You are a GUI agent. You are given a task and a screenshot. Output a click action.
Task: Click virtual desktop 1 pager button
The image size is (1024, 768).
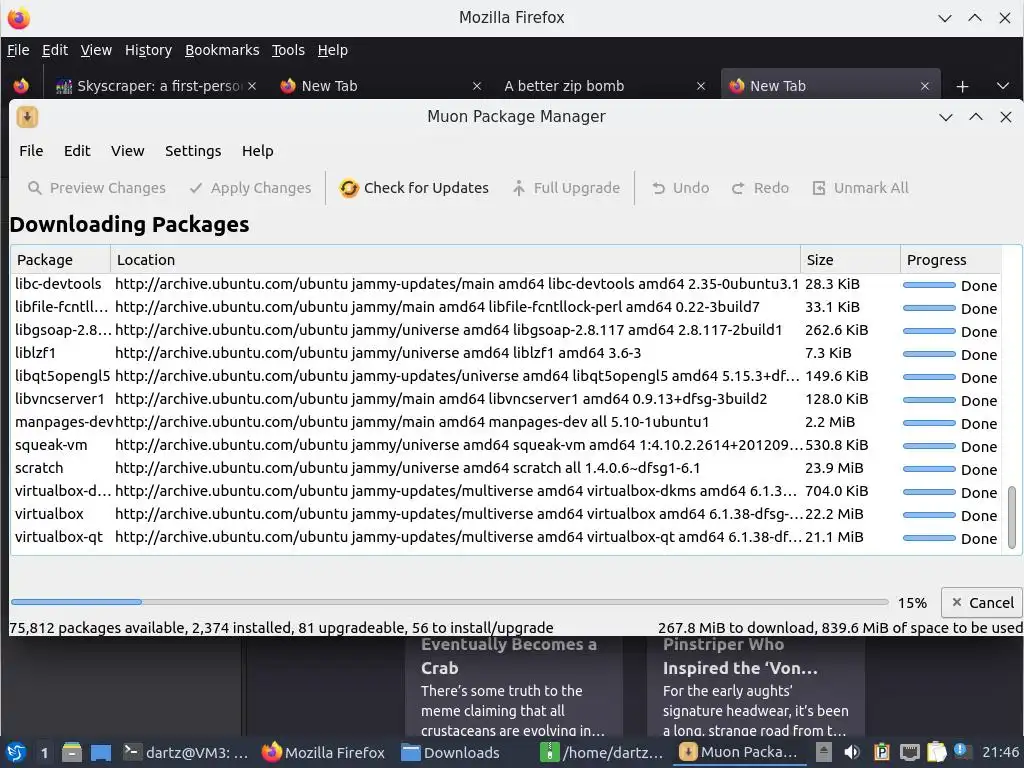coord(44,753)
